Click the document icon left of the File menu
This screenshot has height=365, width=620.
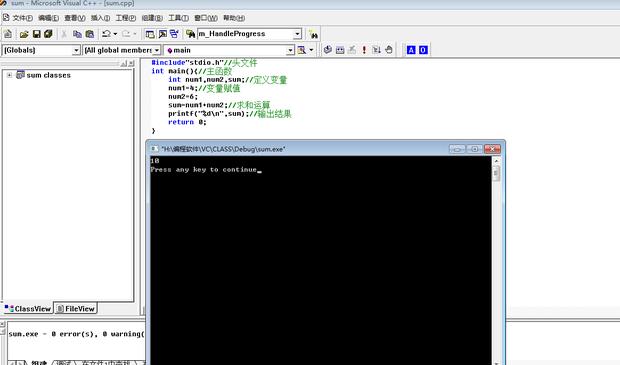[x=6, y=18]
